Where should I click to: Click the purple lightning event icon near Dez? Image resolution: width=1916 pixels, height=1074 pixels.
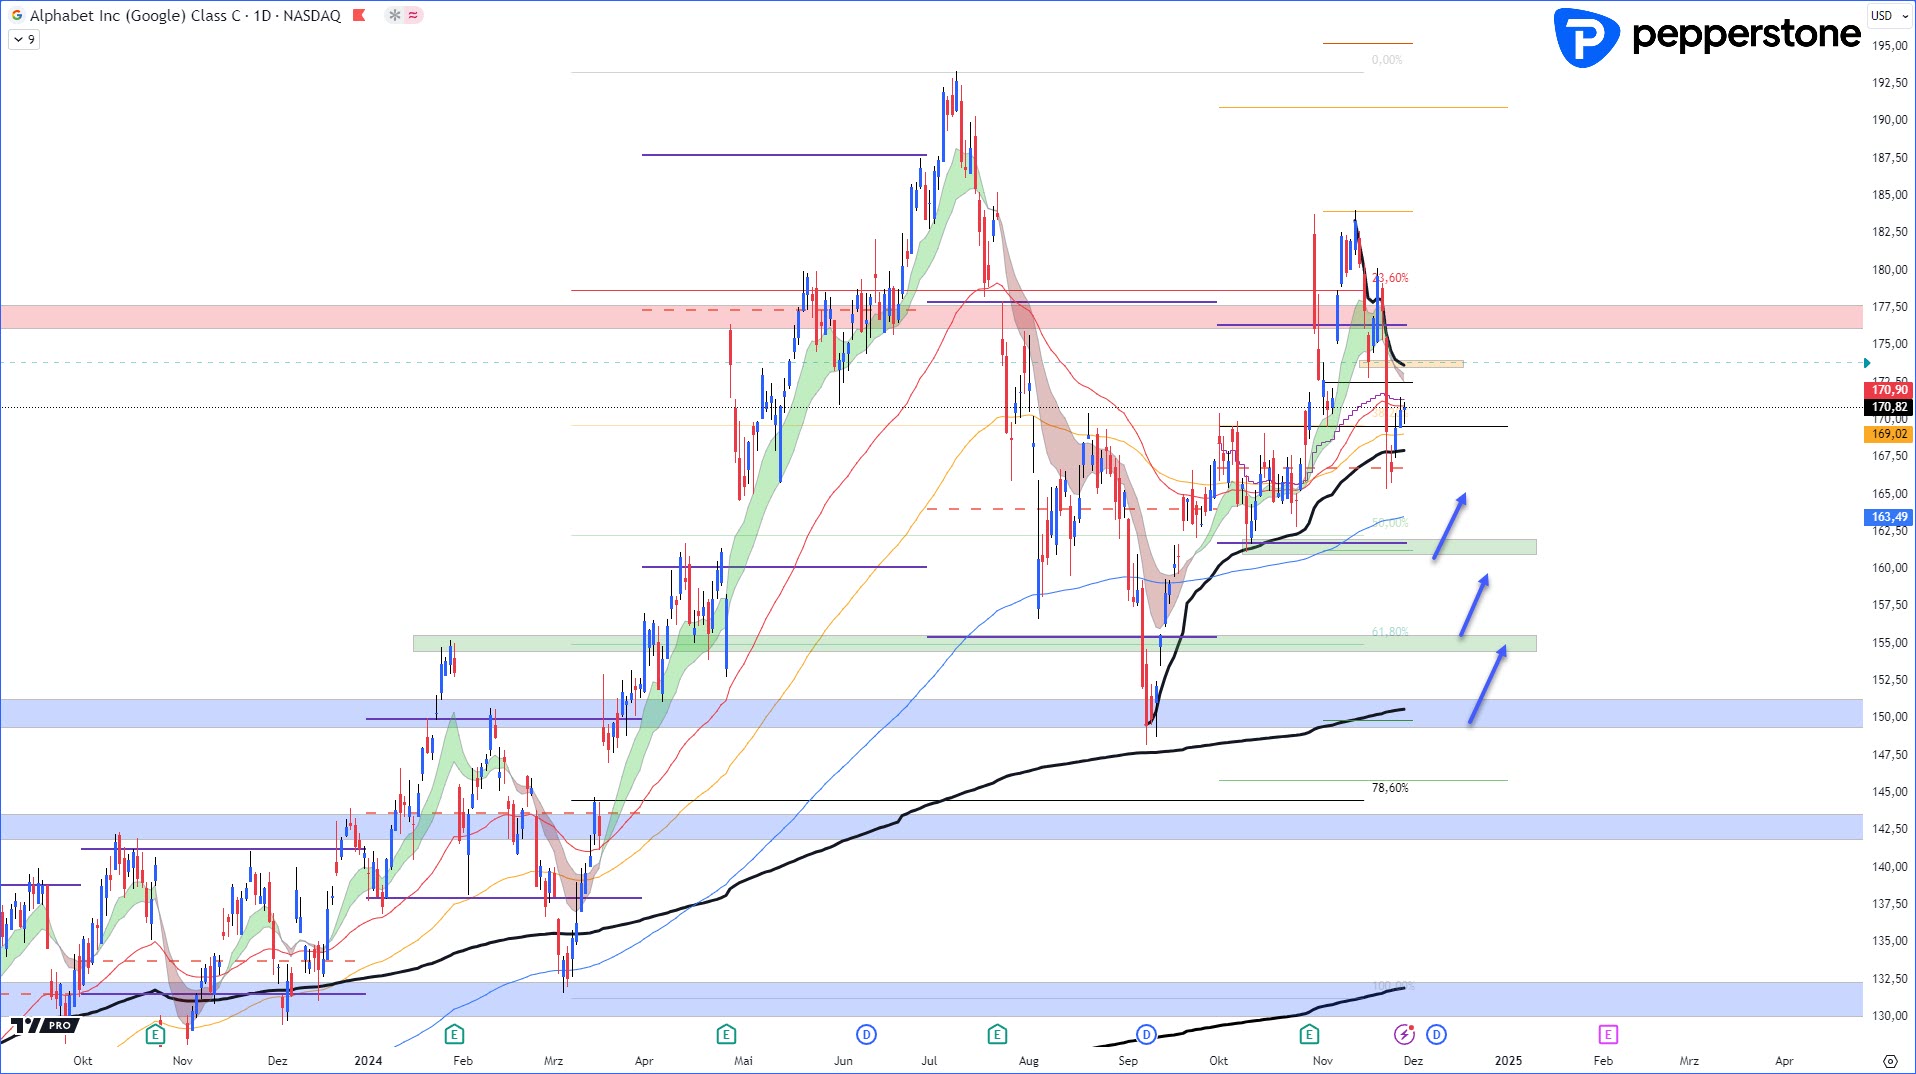tap(1404, 1034)
